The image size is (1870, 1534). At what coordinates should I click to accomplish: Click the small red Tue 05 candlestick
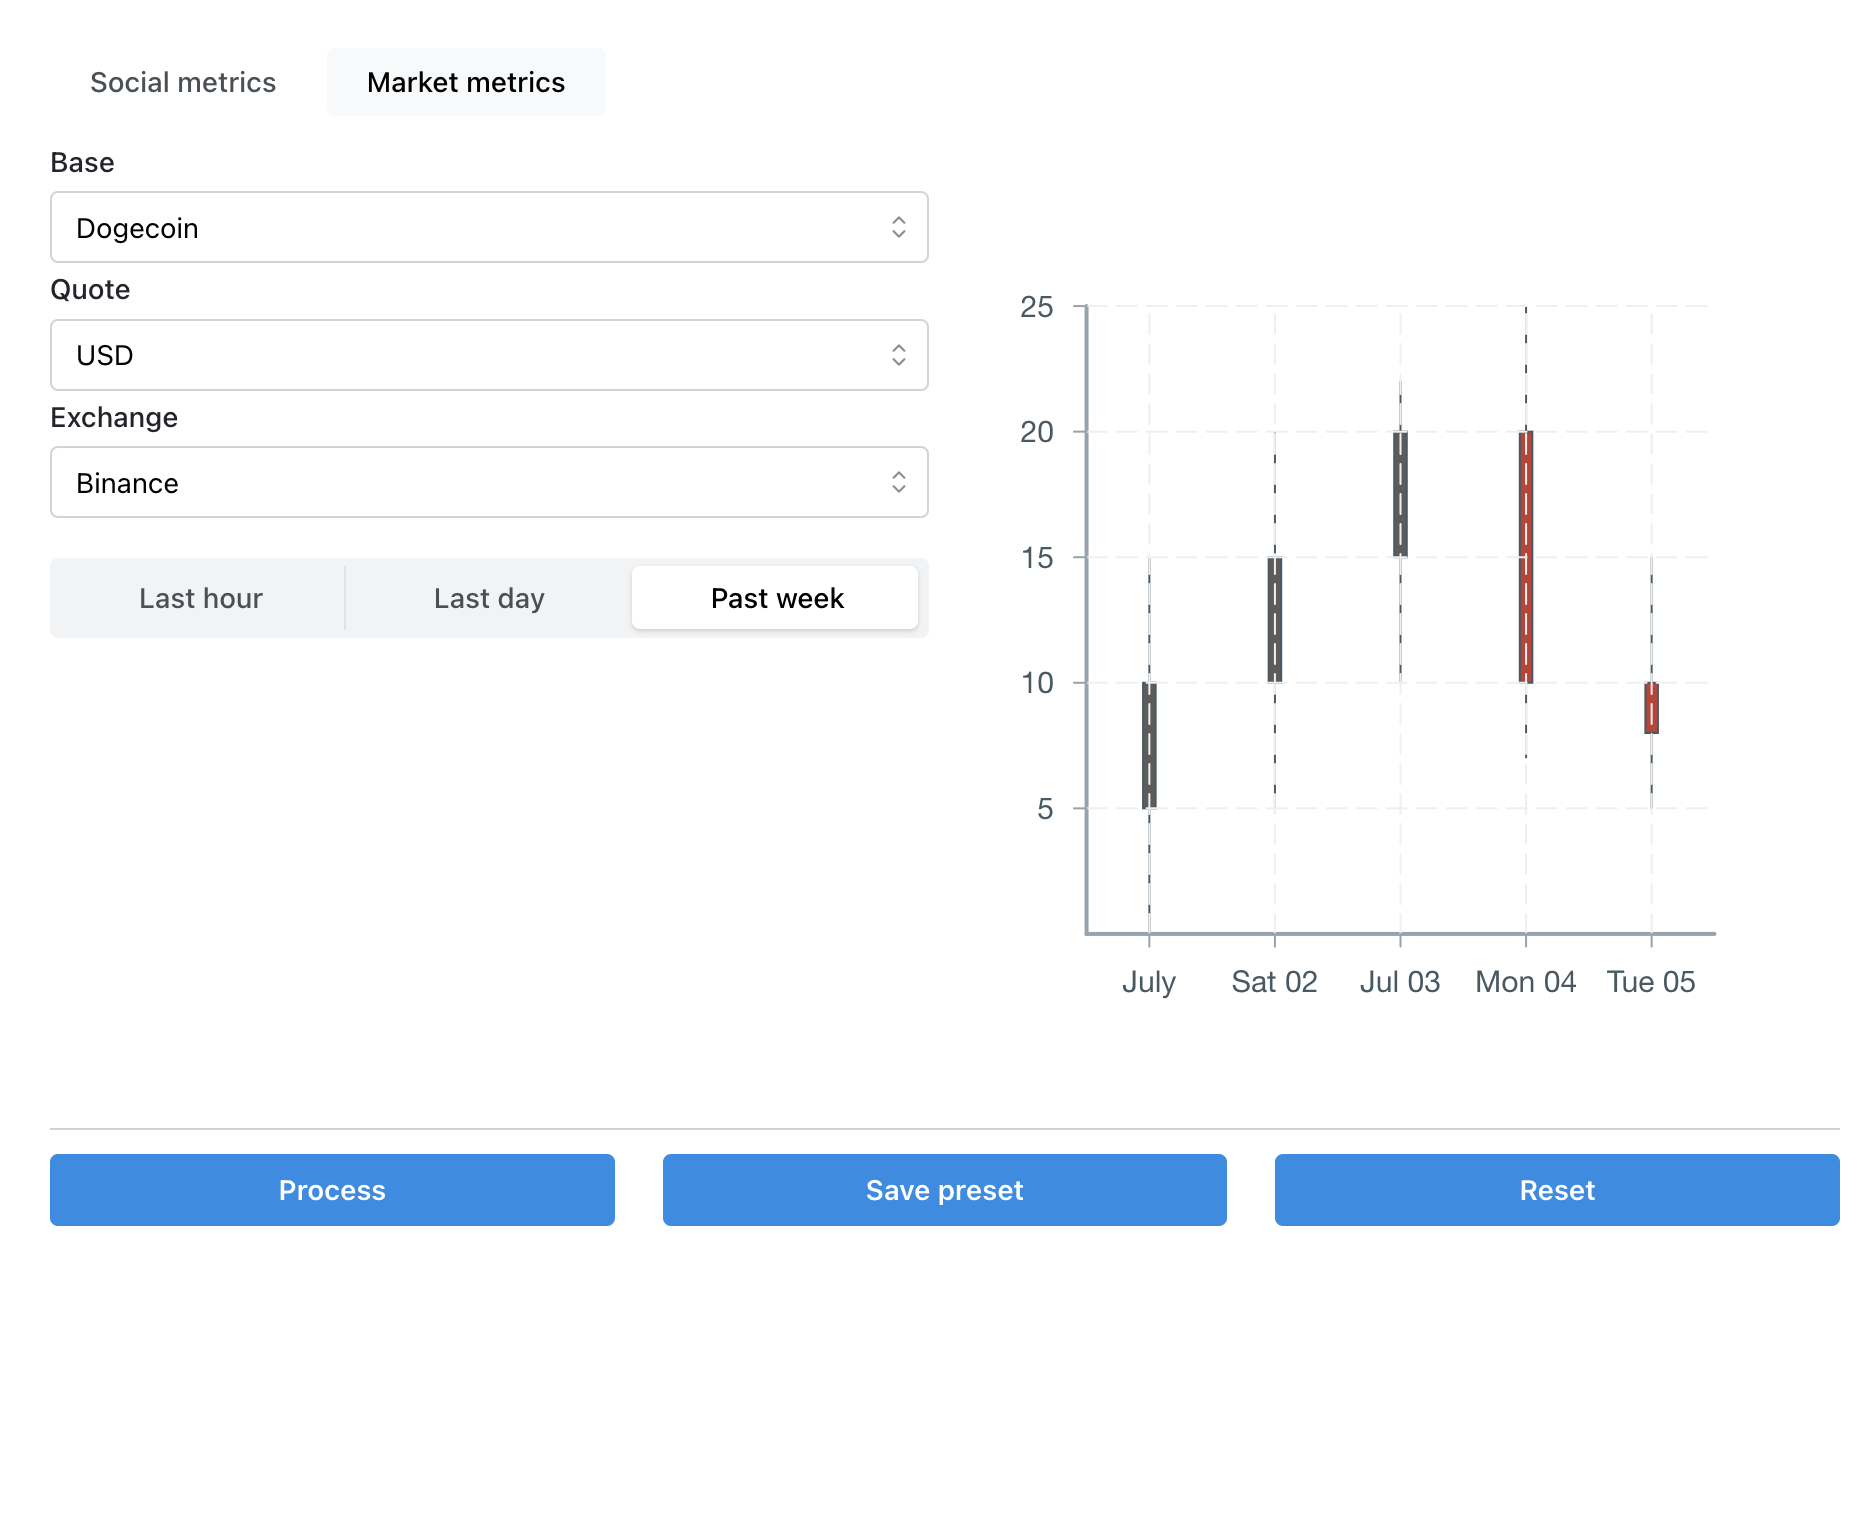click(1651, 708)
